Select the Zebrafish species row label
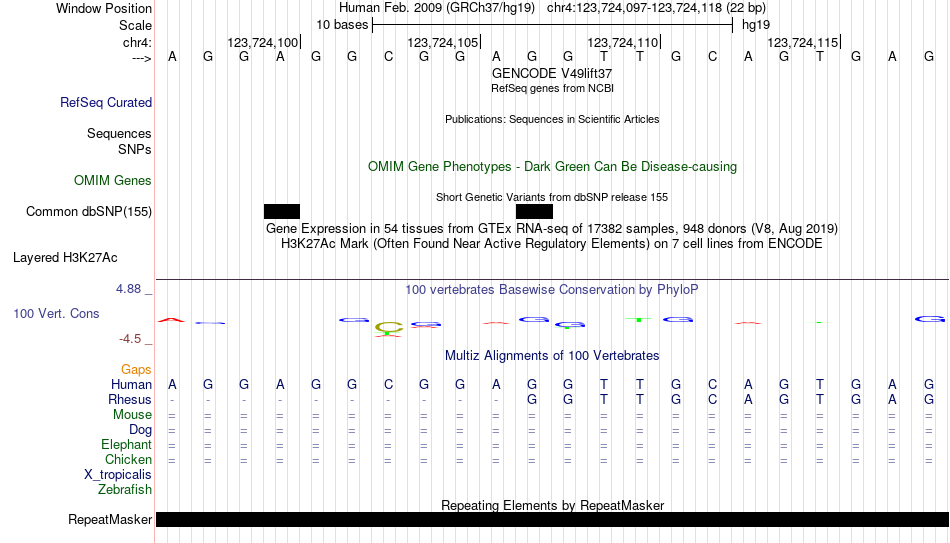Viewport: 950px width, 543px height. pos(125,490)
